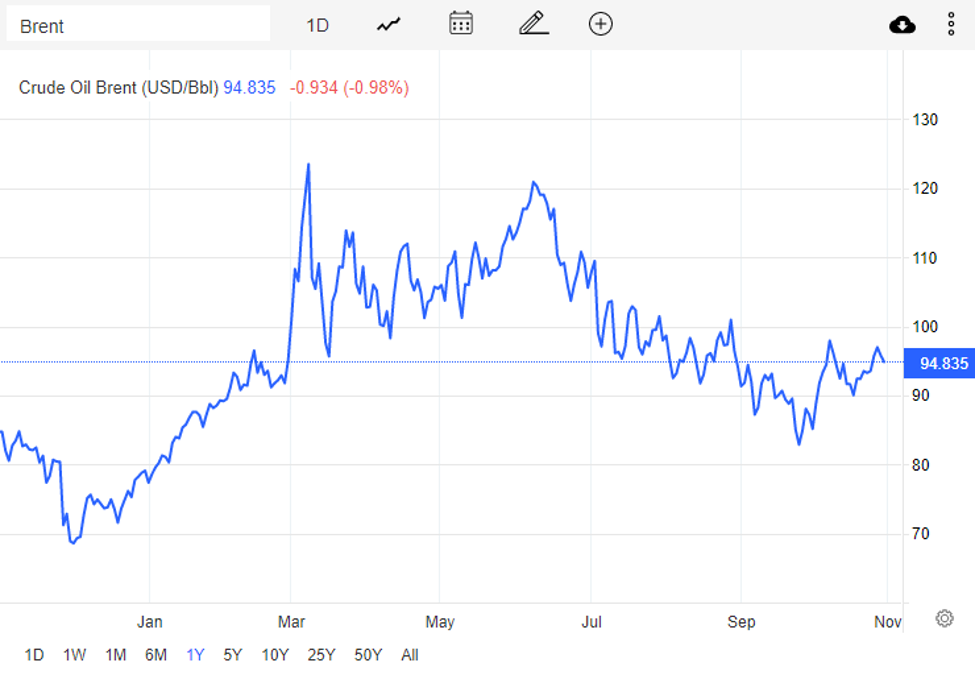Click the cloud download icon
The width and height of the screenshot is (977, 675).
click(x=902, y=25)
